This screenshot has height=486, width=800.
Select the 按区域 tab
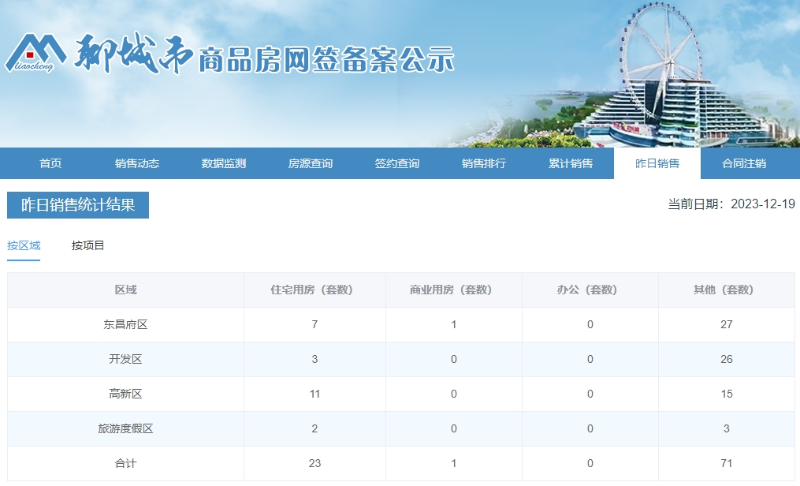[x=24, y=246]
